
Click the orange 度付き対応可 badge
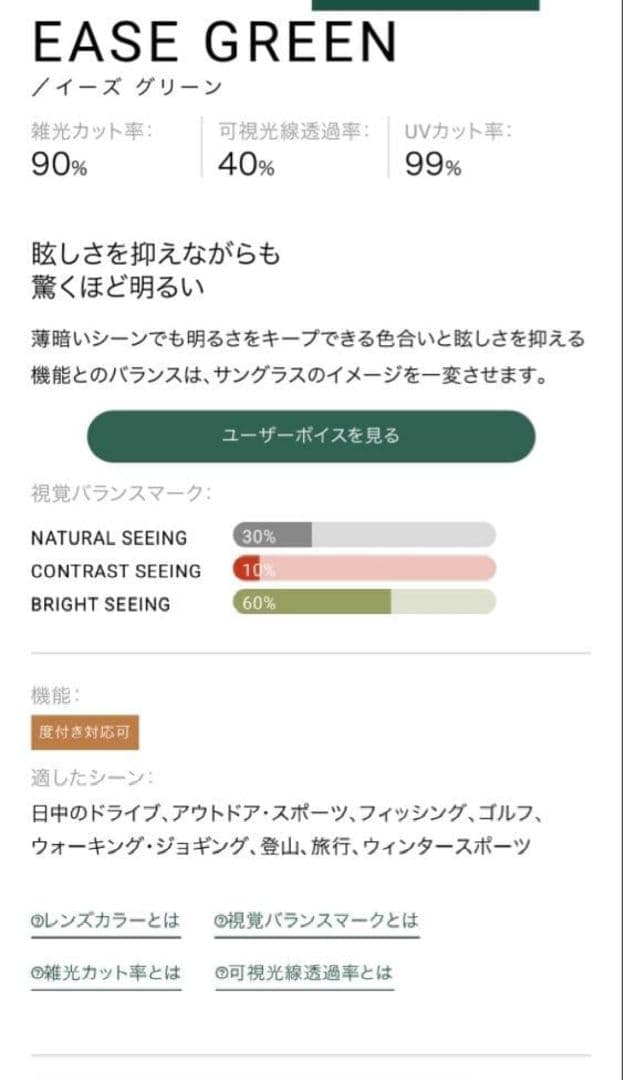[x=85, y=732]
